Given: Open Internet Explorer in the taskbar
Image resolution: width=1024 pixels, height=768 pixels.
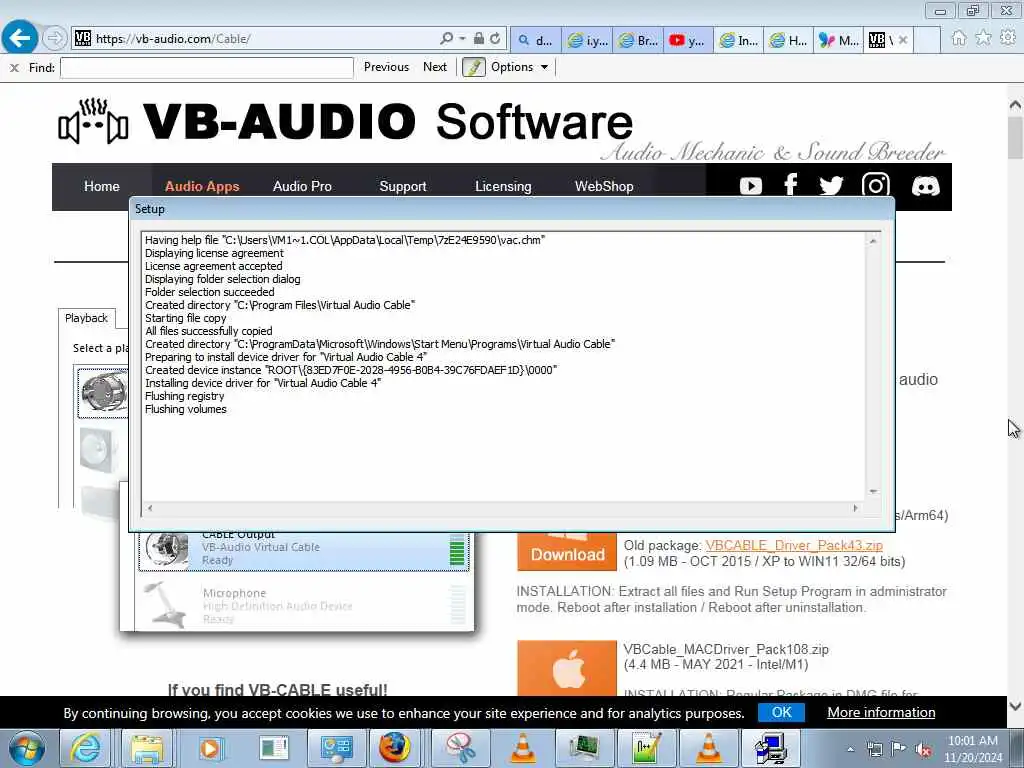Looking at the screenshot, I should coord(85,748).
